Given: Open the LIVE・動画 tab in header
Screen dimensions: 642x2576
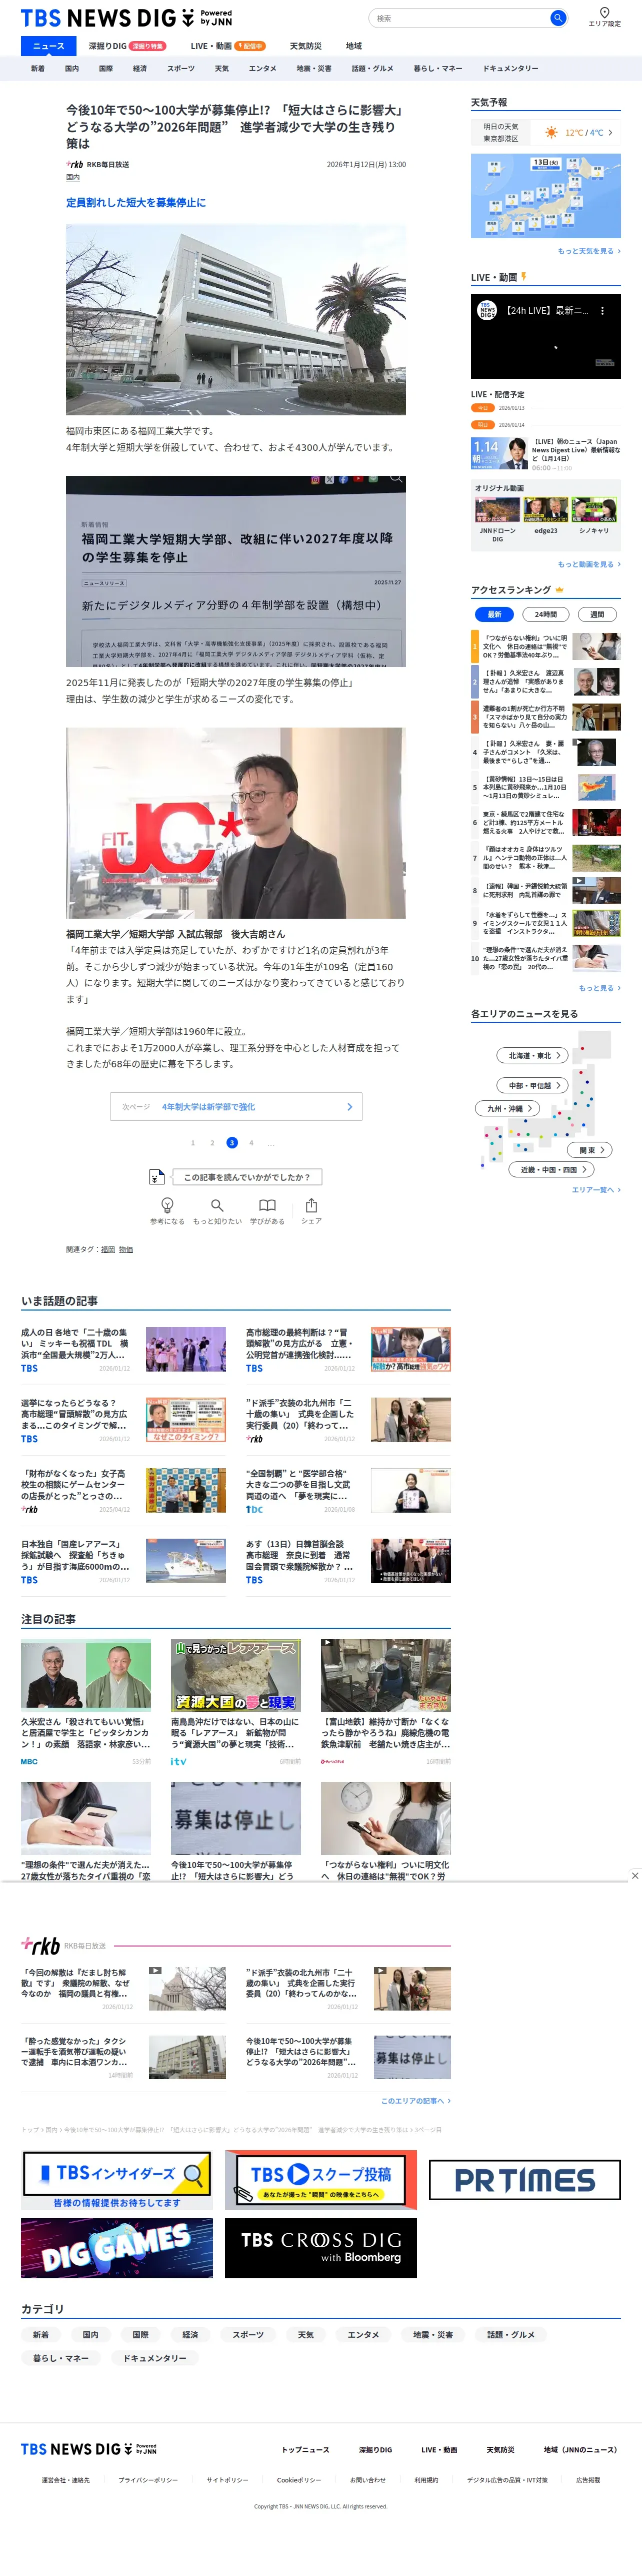Looking at the screenshot, I should pos(228,46).
